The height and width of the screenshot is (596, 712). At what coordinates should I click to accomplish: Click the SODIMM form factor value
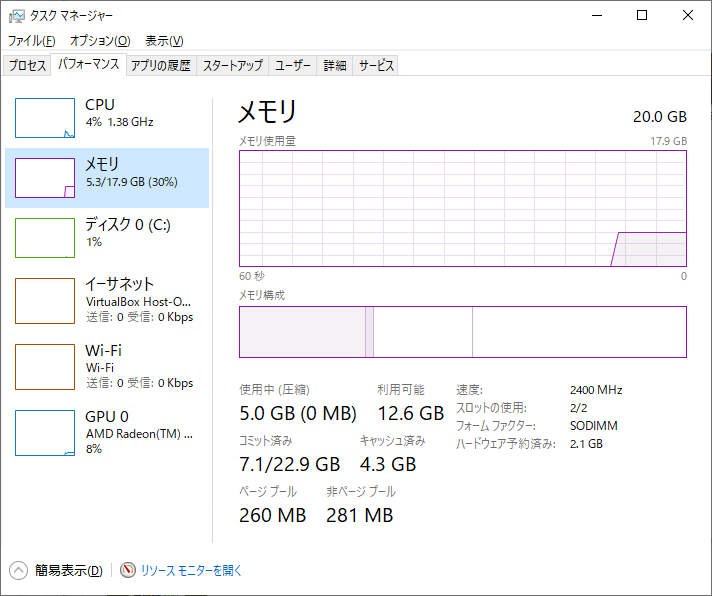coord(594,426)
